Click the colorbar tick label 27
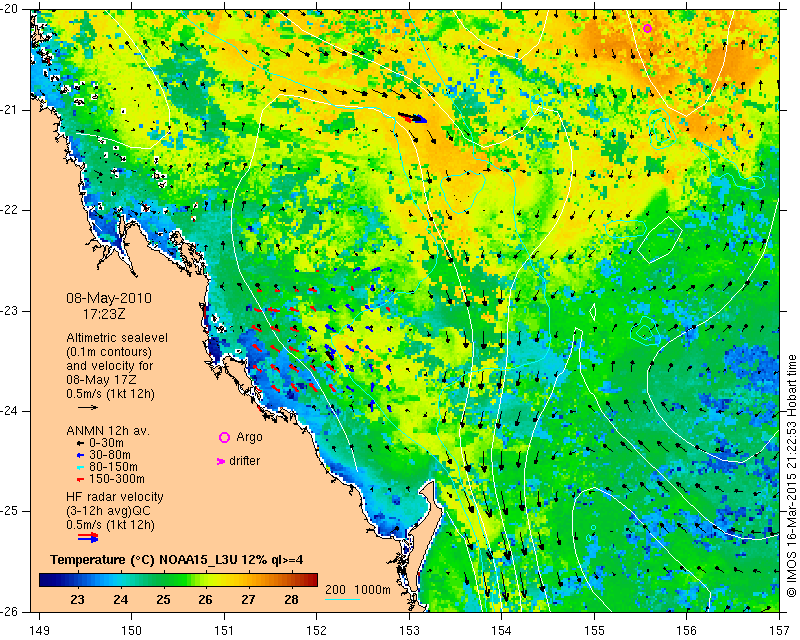Screen dimensions: 800x640 [248, 600]
